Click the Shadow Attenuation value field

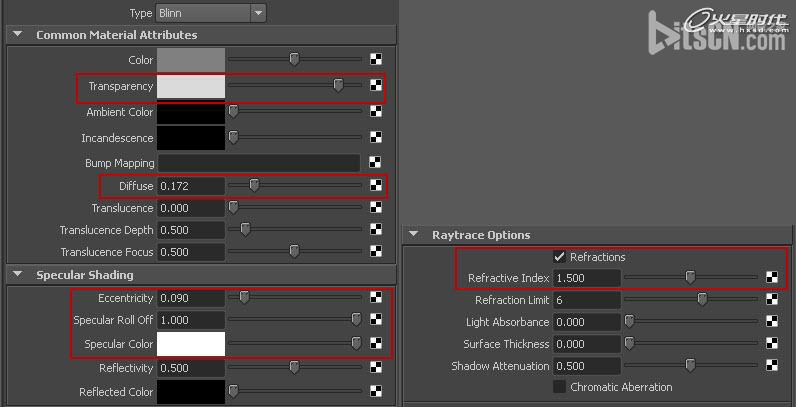coord(587,366)
